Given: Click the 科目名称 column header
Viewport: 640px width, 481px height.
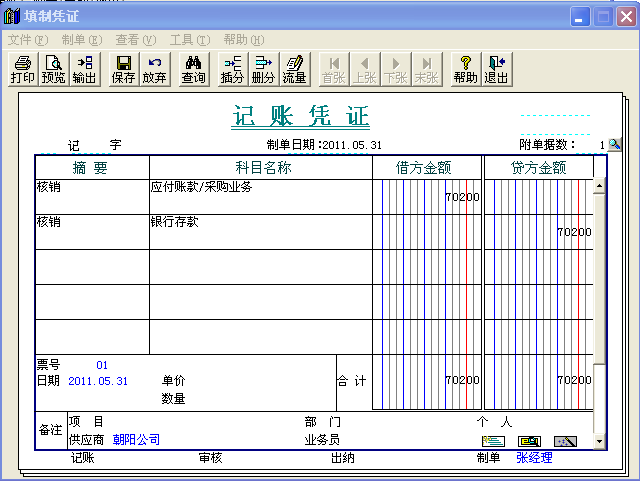Looking at the screenshot, I should 261,167.
